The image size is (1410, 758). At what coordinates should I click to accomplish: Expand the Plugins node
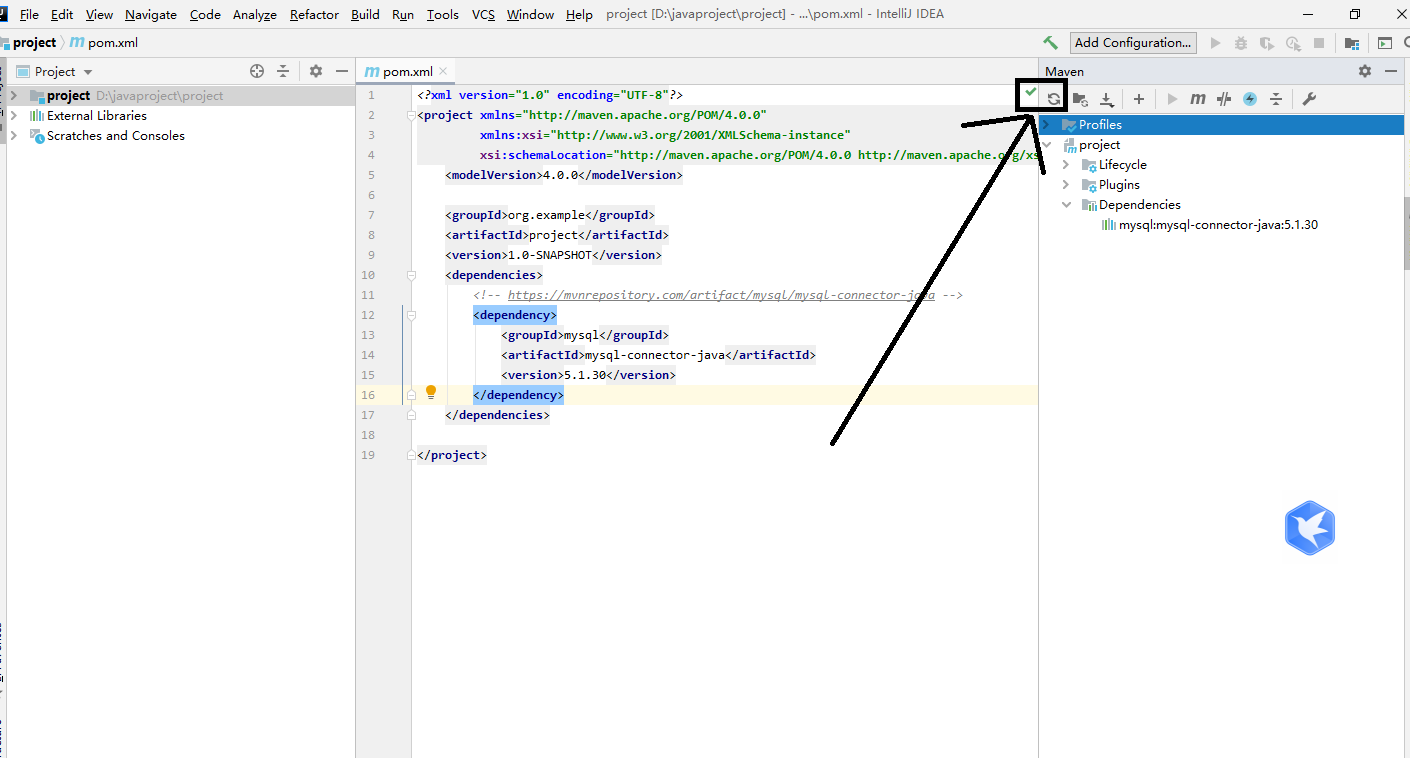tap(1066, 185)
